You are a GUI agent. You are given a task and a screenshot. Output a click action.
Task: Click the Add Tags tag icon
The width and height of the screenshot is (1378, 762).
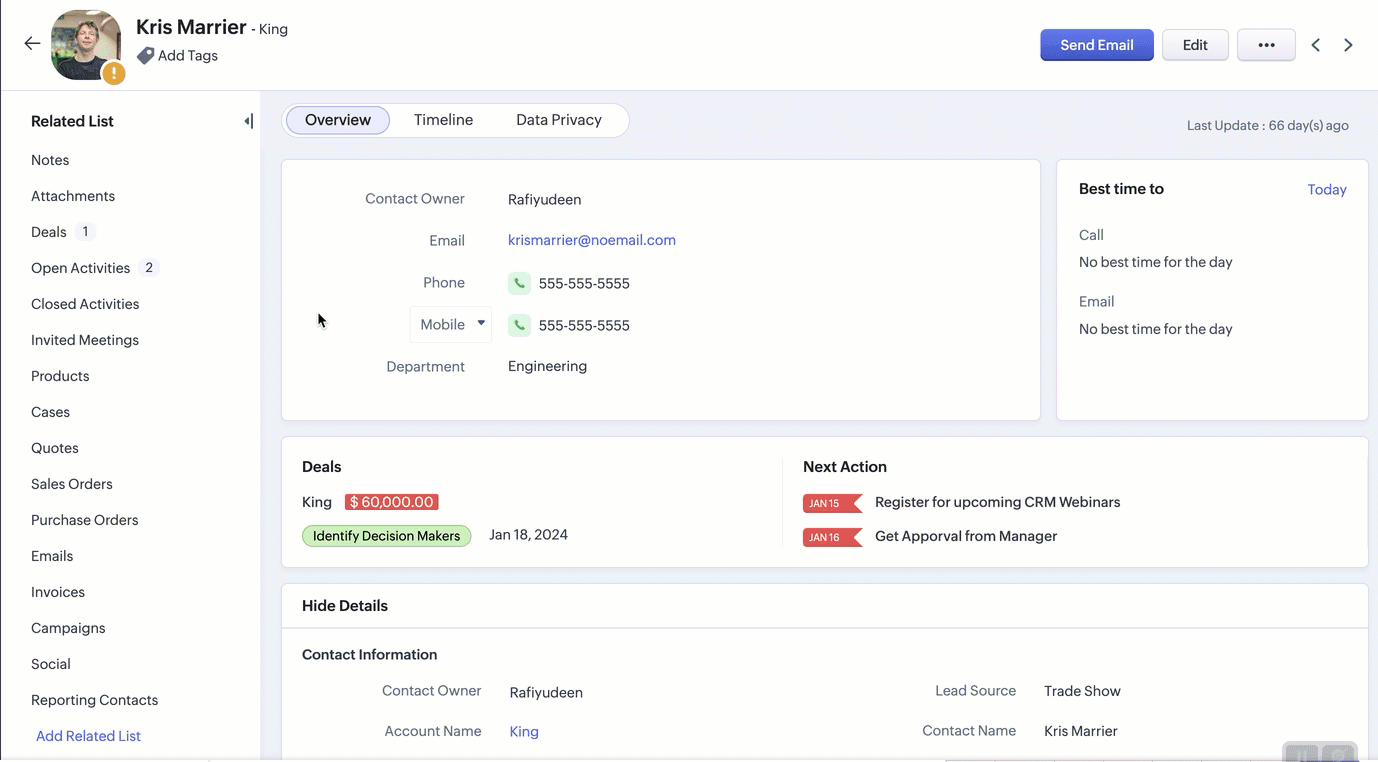(146, 56)
